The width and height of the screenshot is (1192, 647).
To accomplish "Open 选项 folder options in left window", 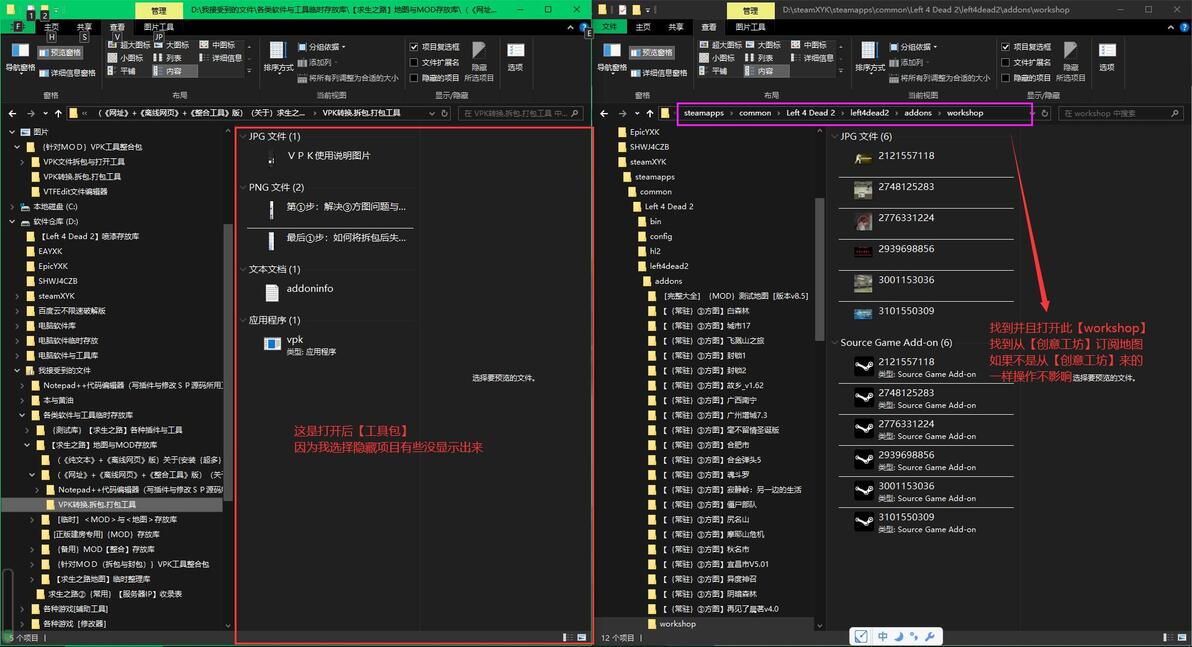I will point(515,57).
